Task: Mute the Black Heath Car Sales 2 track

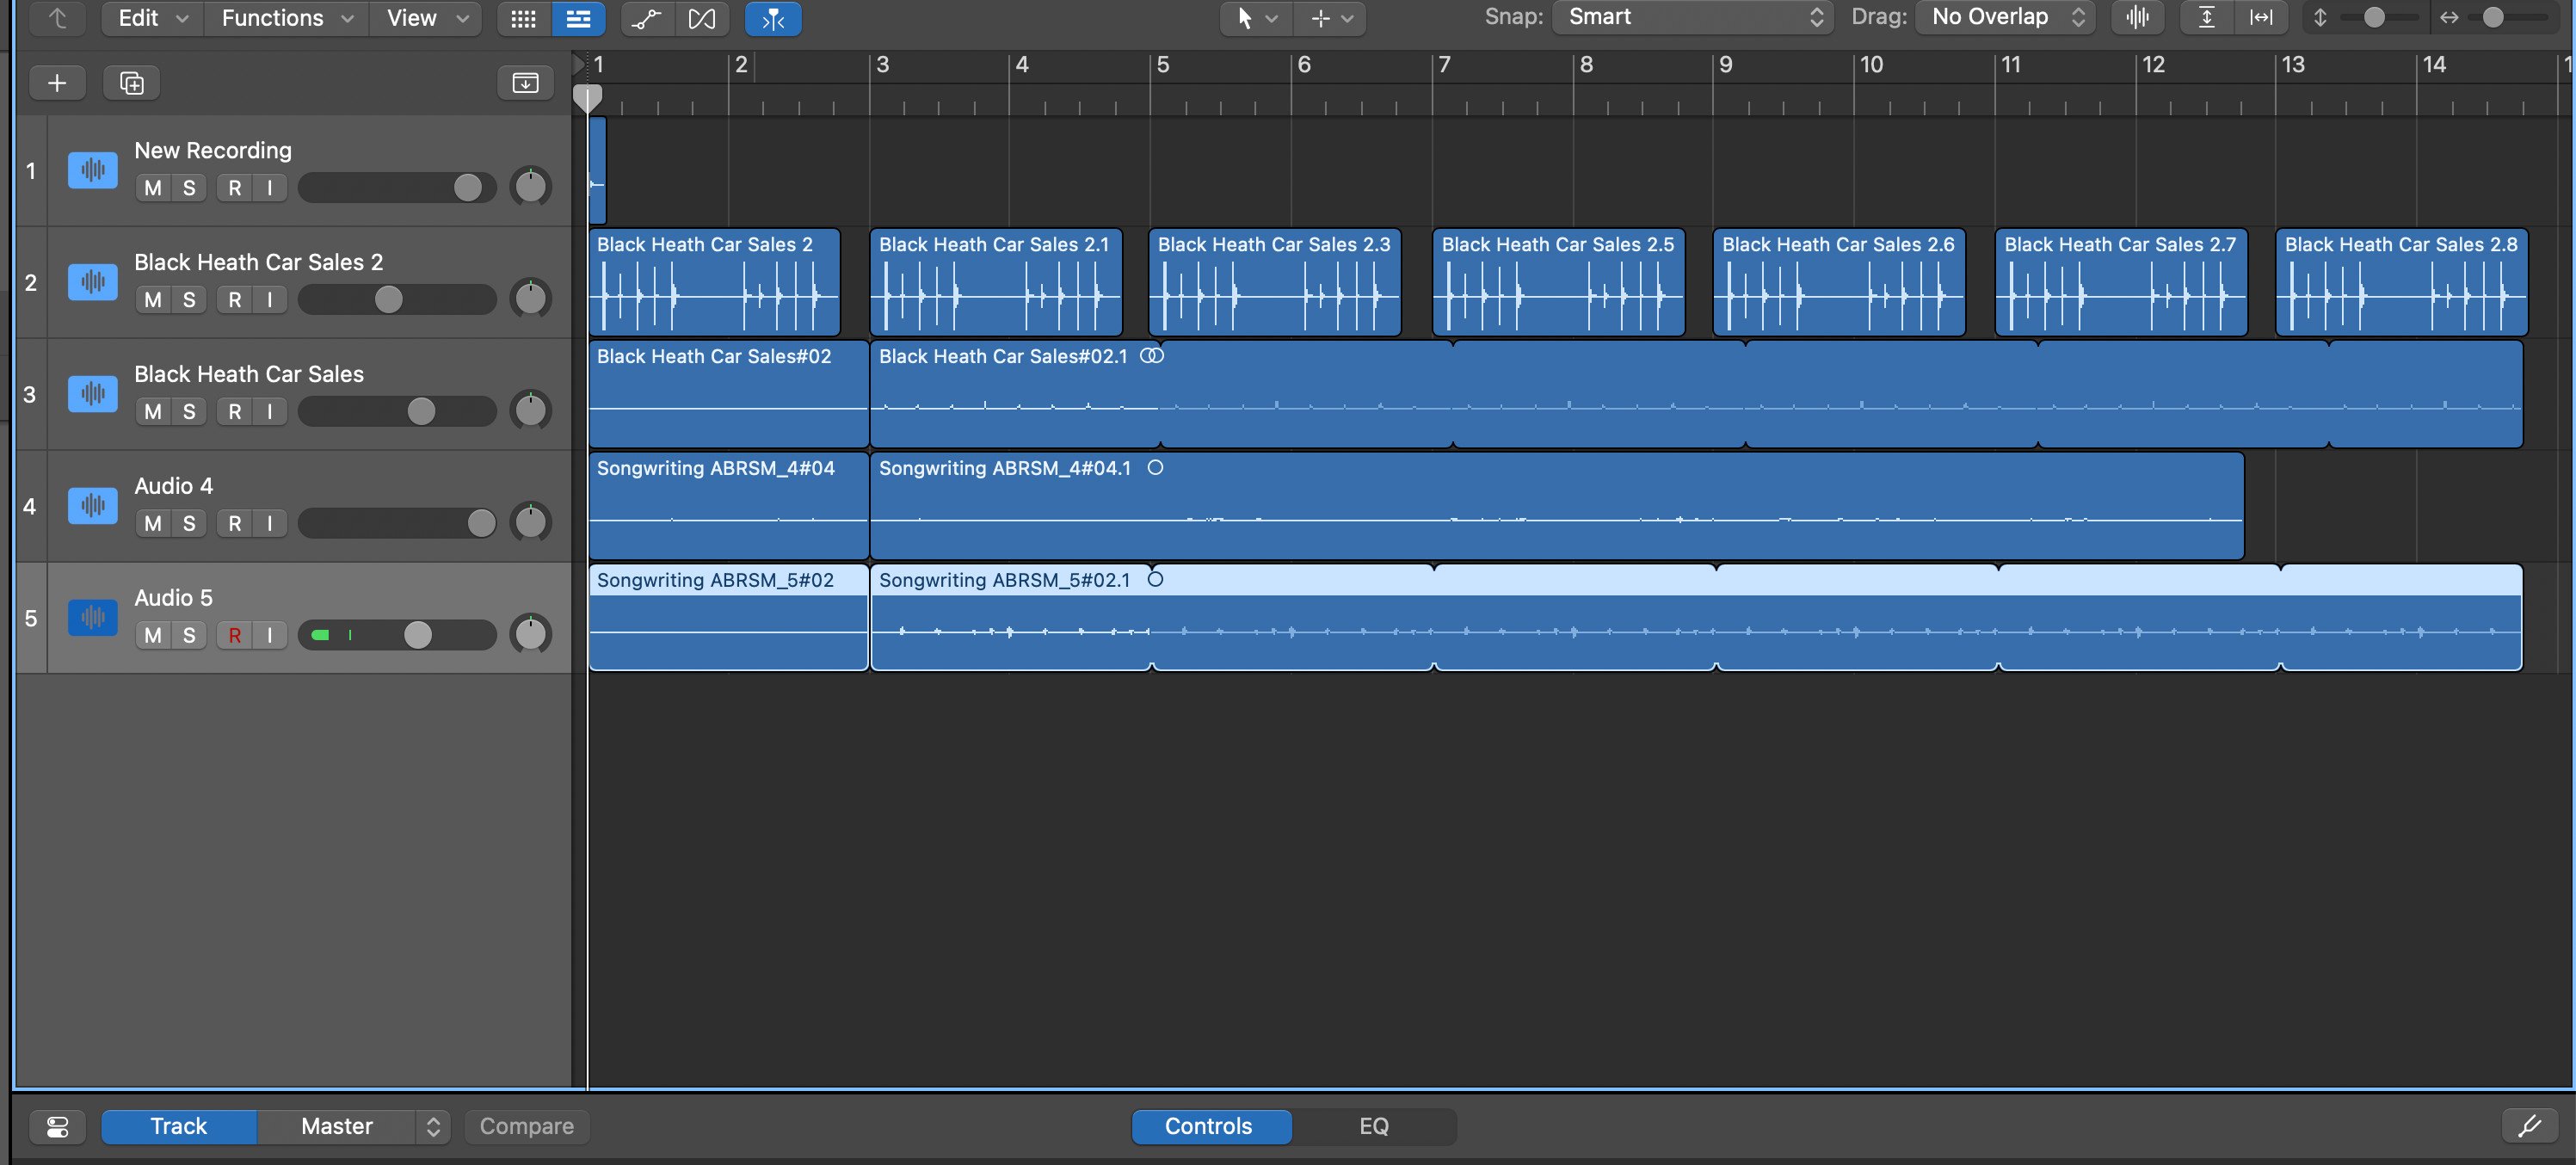Action: [153, 300]
